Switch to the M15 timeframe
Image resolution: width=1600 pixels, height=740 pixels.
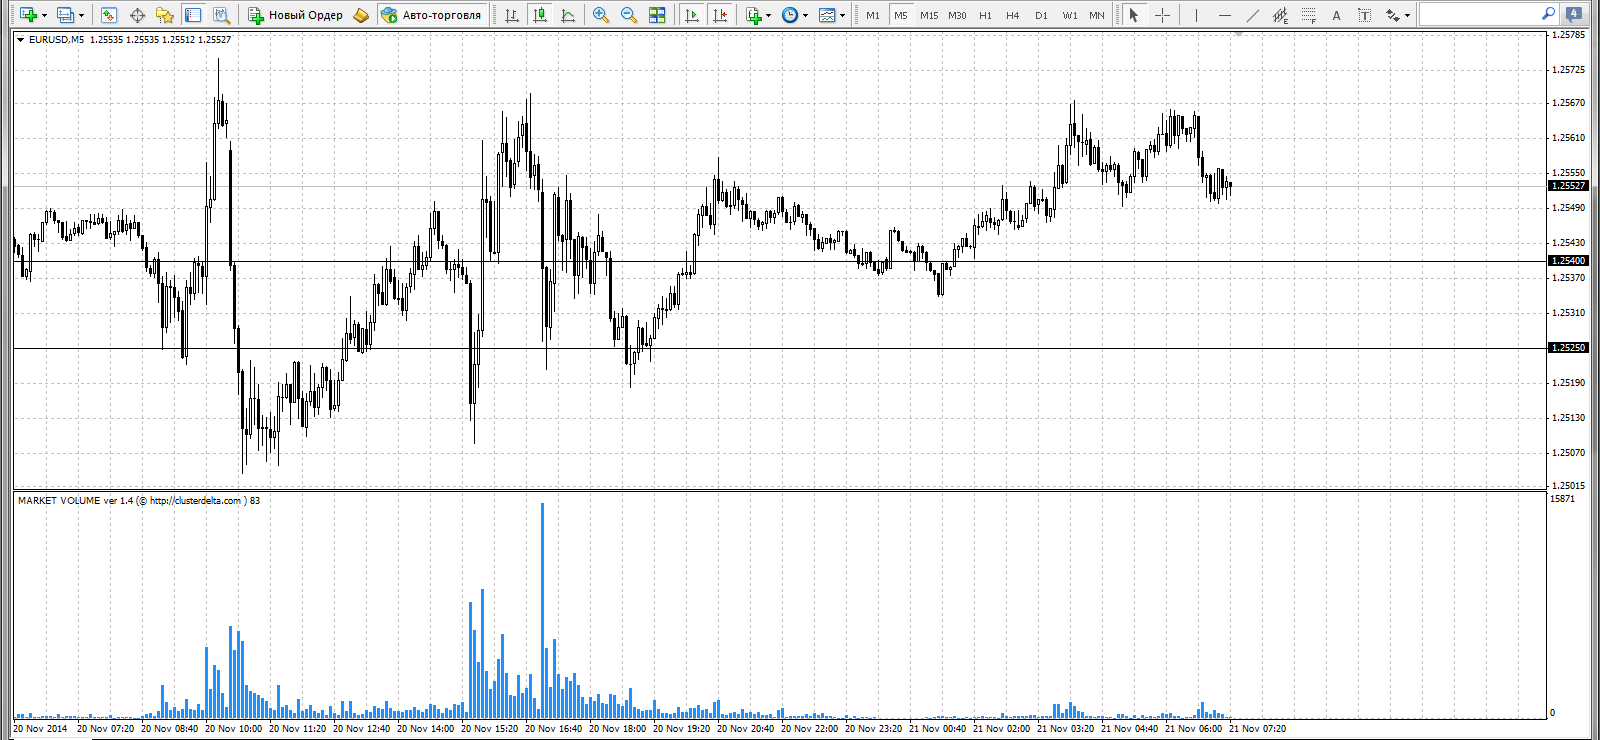click(x=929, y=15)
